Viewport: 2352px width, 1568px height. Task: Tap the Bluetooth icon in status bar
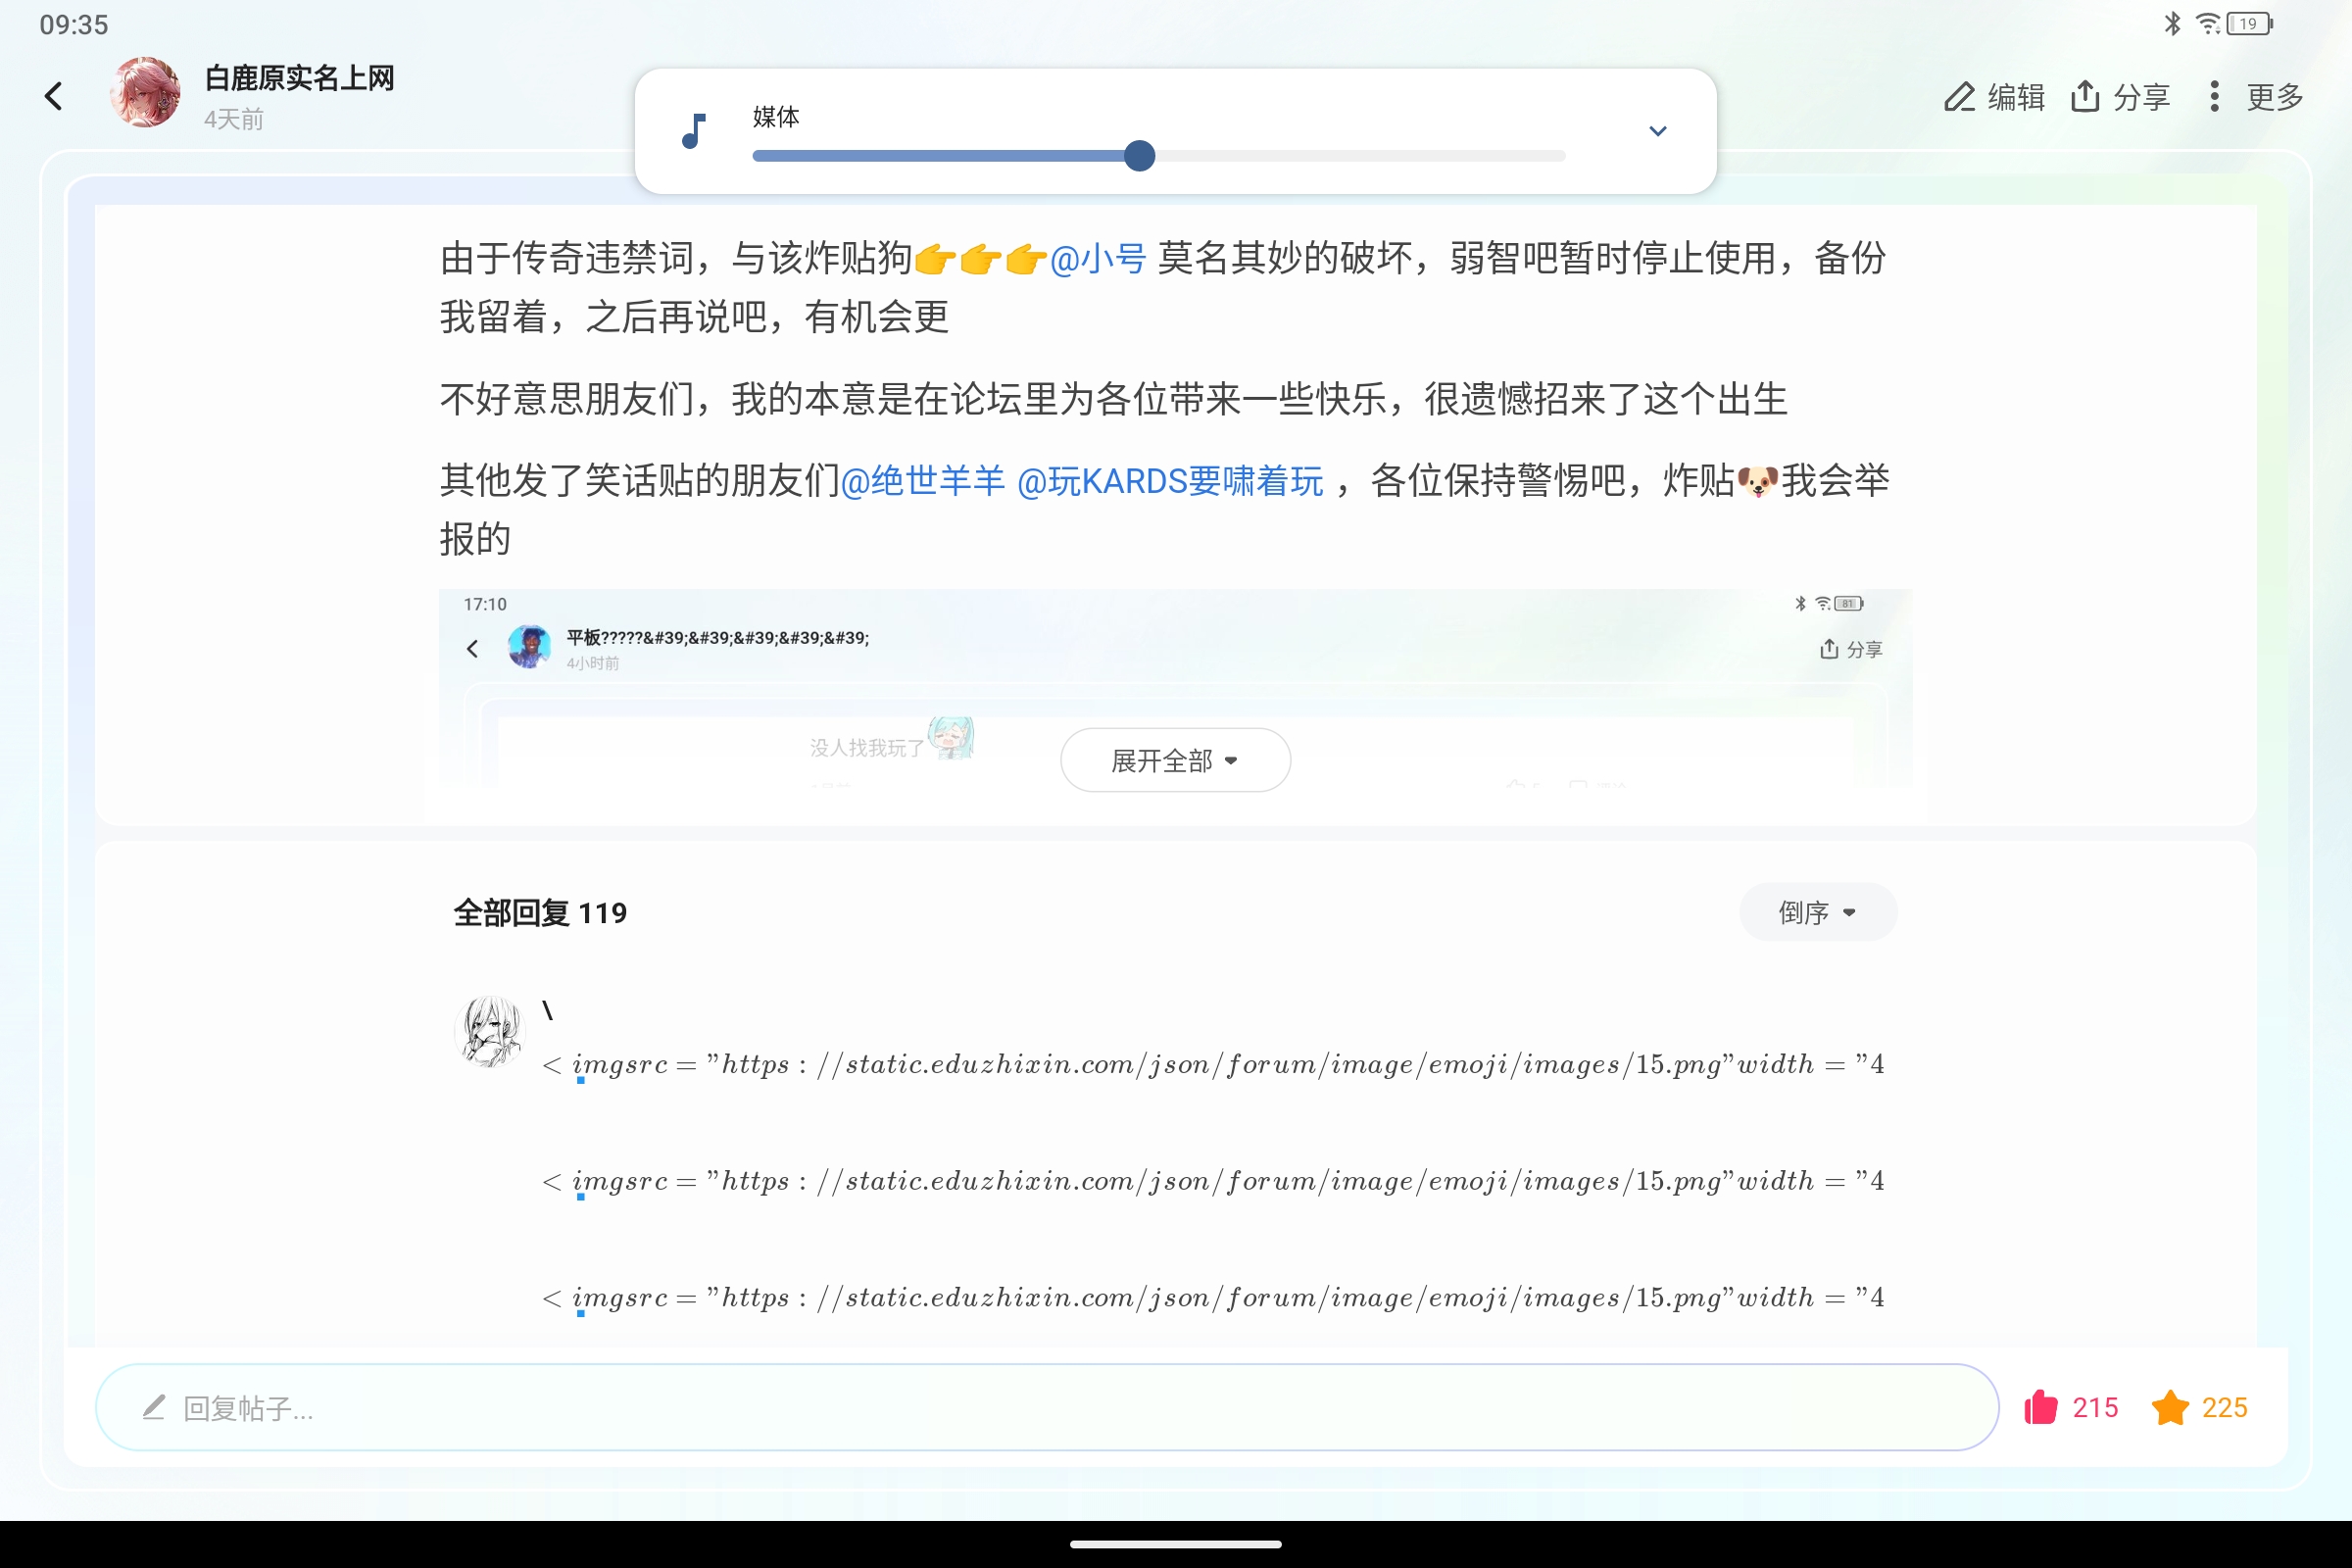(x=2172, y=24)
